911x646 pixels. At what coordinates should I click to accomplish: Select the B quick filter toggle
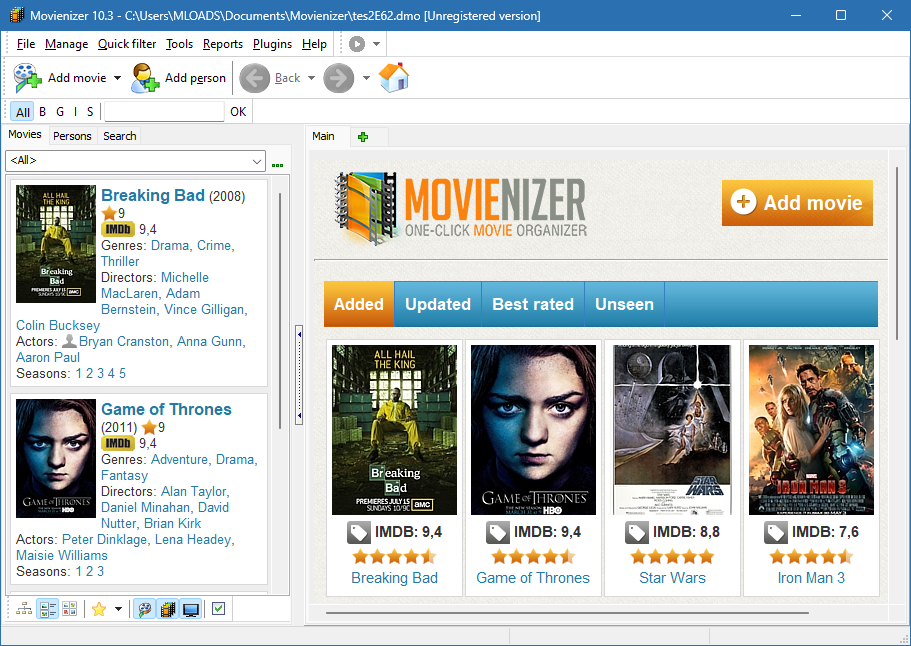pos(42,112)
